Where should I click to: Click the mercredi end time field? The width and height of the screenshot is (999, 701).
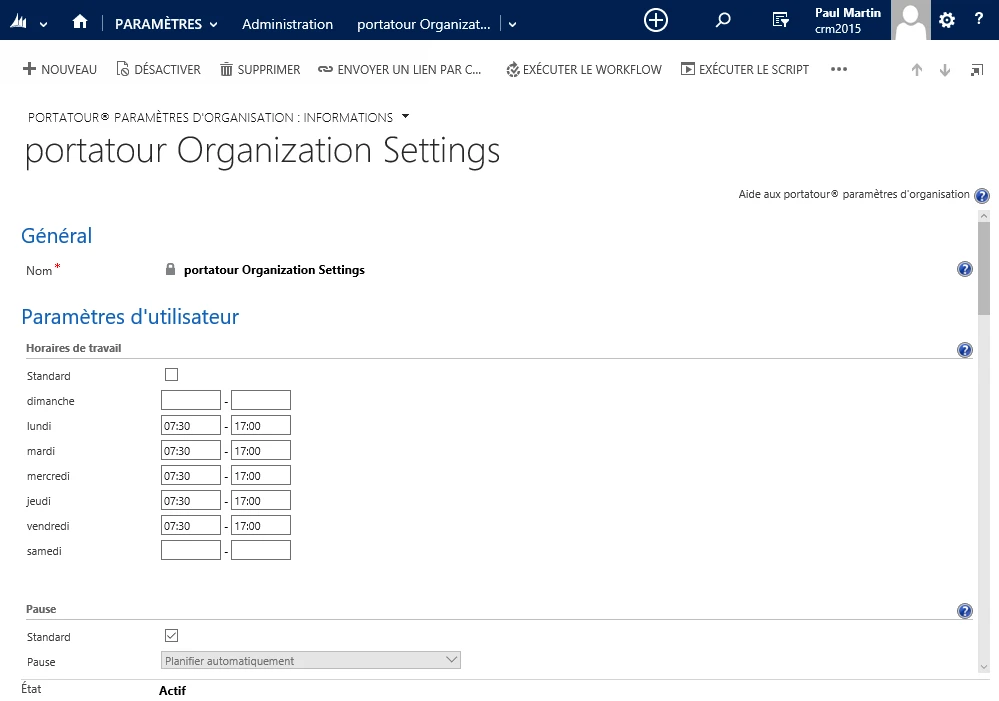click(x=261, y=475)
